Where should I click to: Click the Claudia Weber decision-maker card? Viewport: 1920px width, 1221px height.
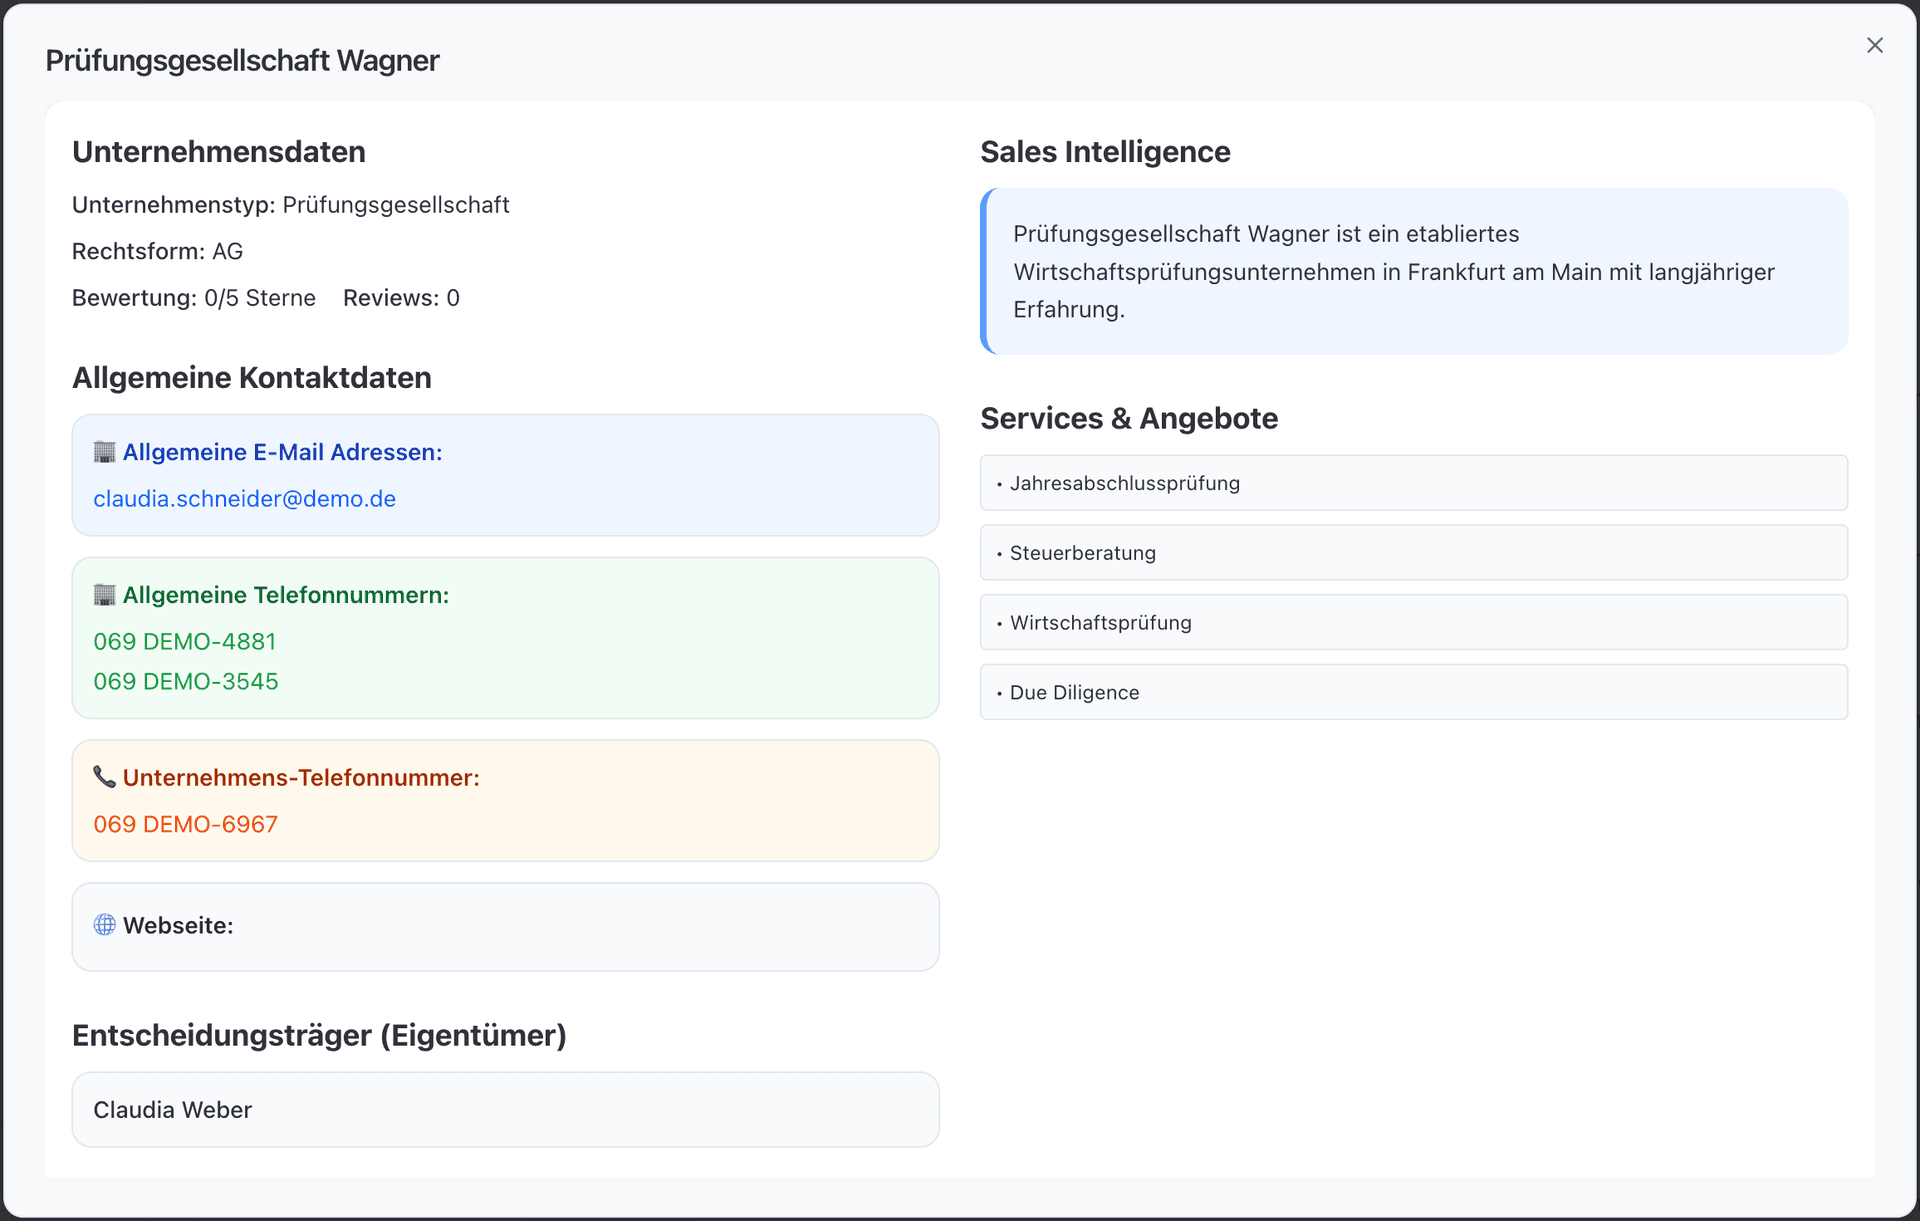coord(505,1110)
